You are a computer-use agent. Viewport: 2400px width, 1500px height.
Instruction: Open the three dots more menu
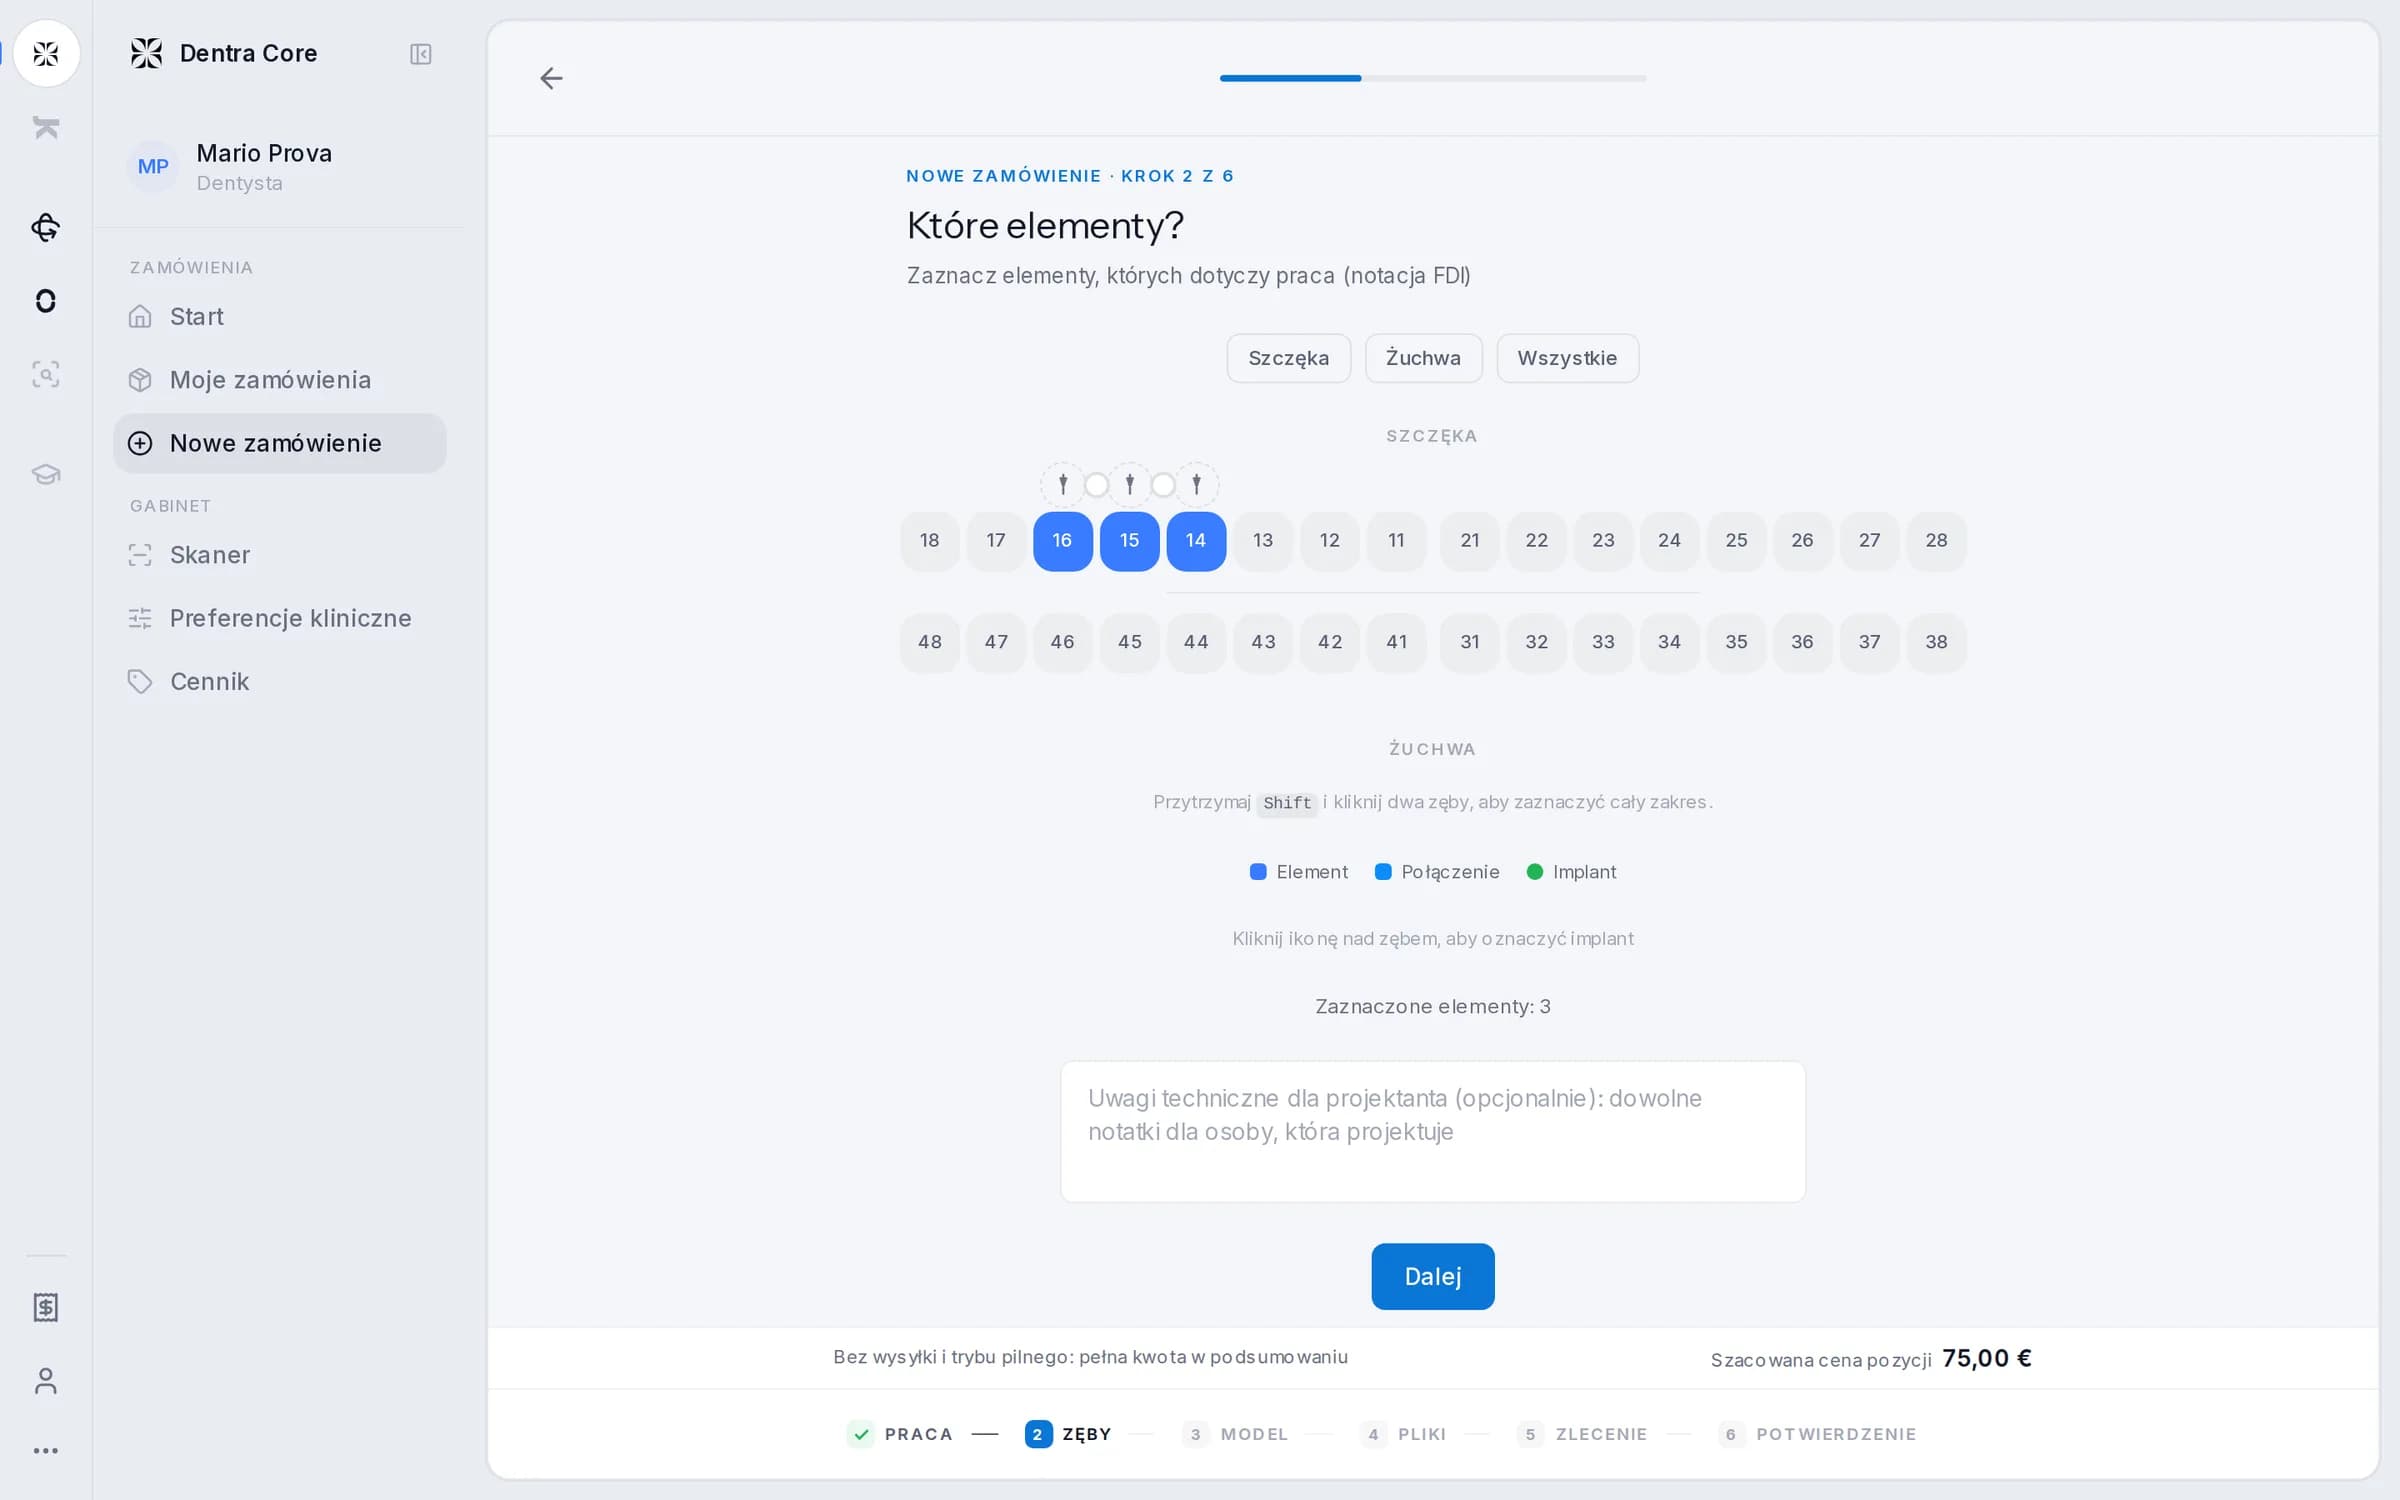[x=46, y=1451]
